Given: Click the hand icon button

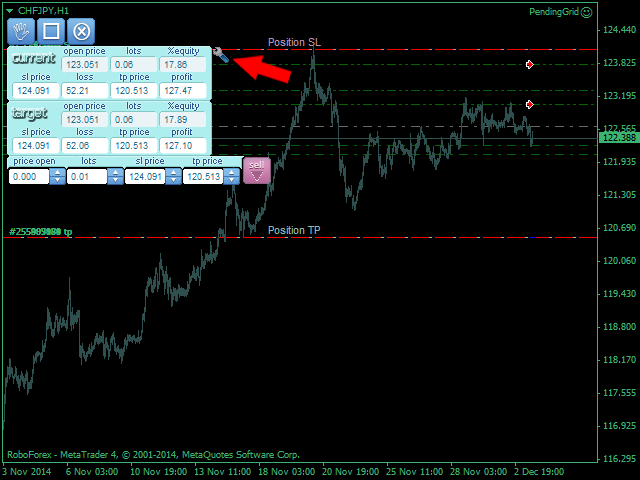Looking at the screenshot, I should pos(21,31).
